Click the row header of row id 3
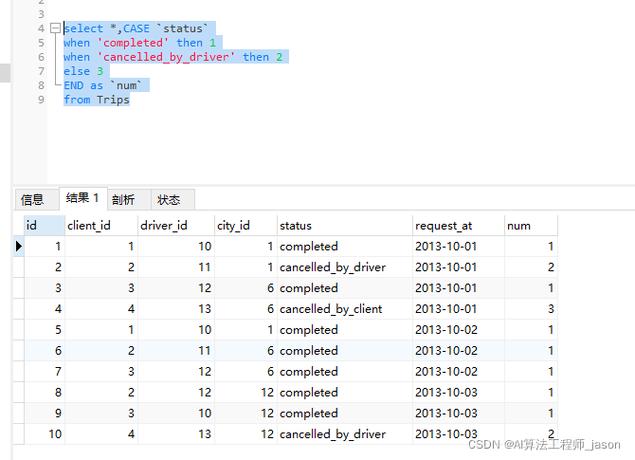Image resolution: width=635 pixels, height=460 pixels. tap(19, 288)
